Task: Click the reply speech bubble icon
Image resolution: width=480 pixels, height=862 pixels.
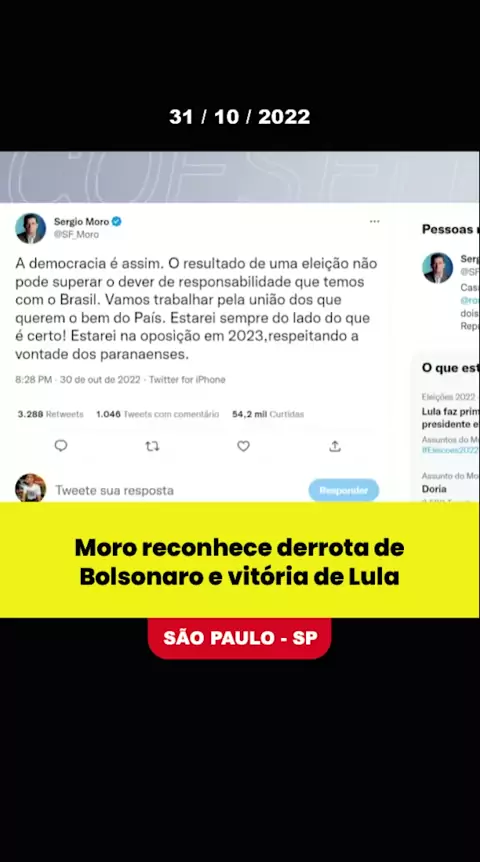Action: click(61, 446)
